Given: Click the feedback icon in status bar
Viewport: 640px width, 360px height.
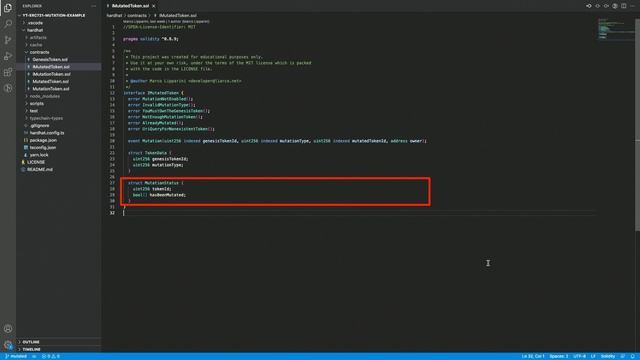Looking at the screenshot, I should point(623,356).
